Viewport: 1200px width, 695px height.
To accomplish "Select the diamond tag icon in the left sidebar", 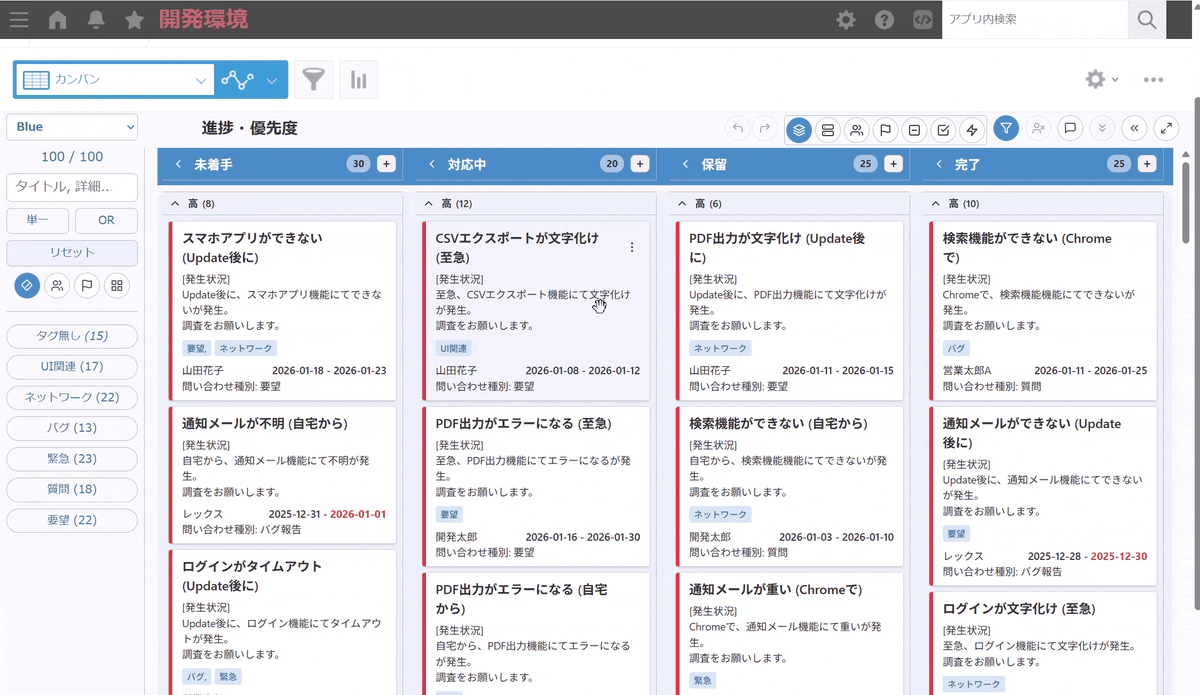I will 27,286.
